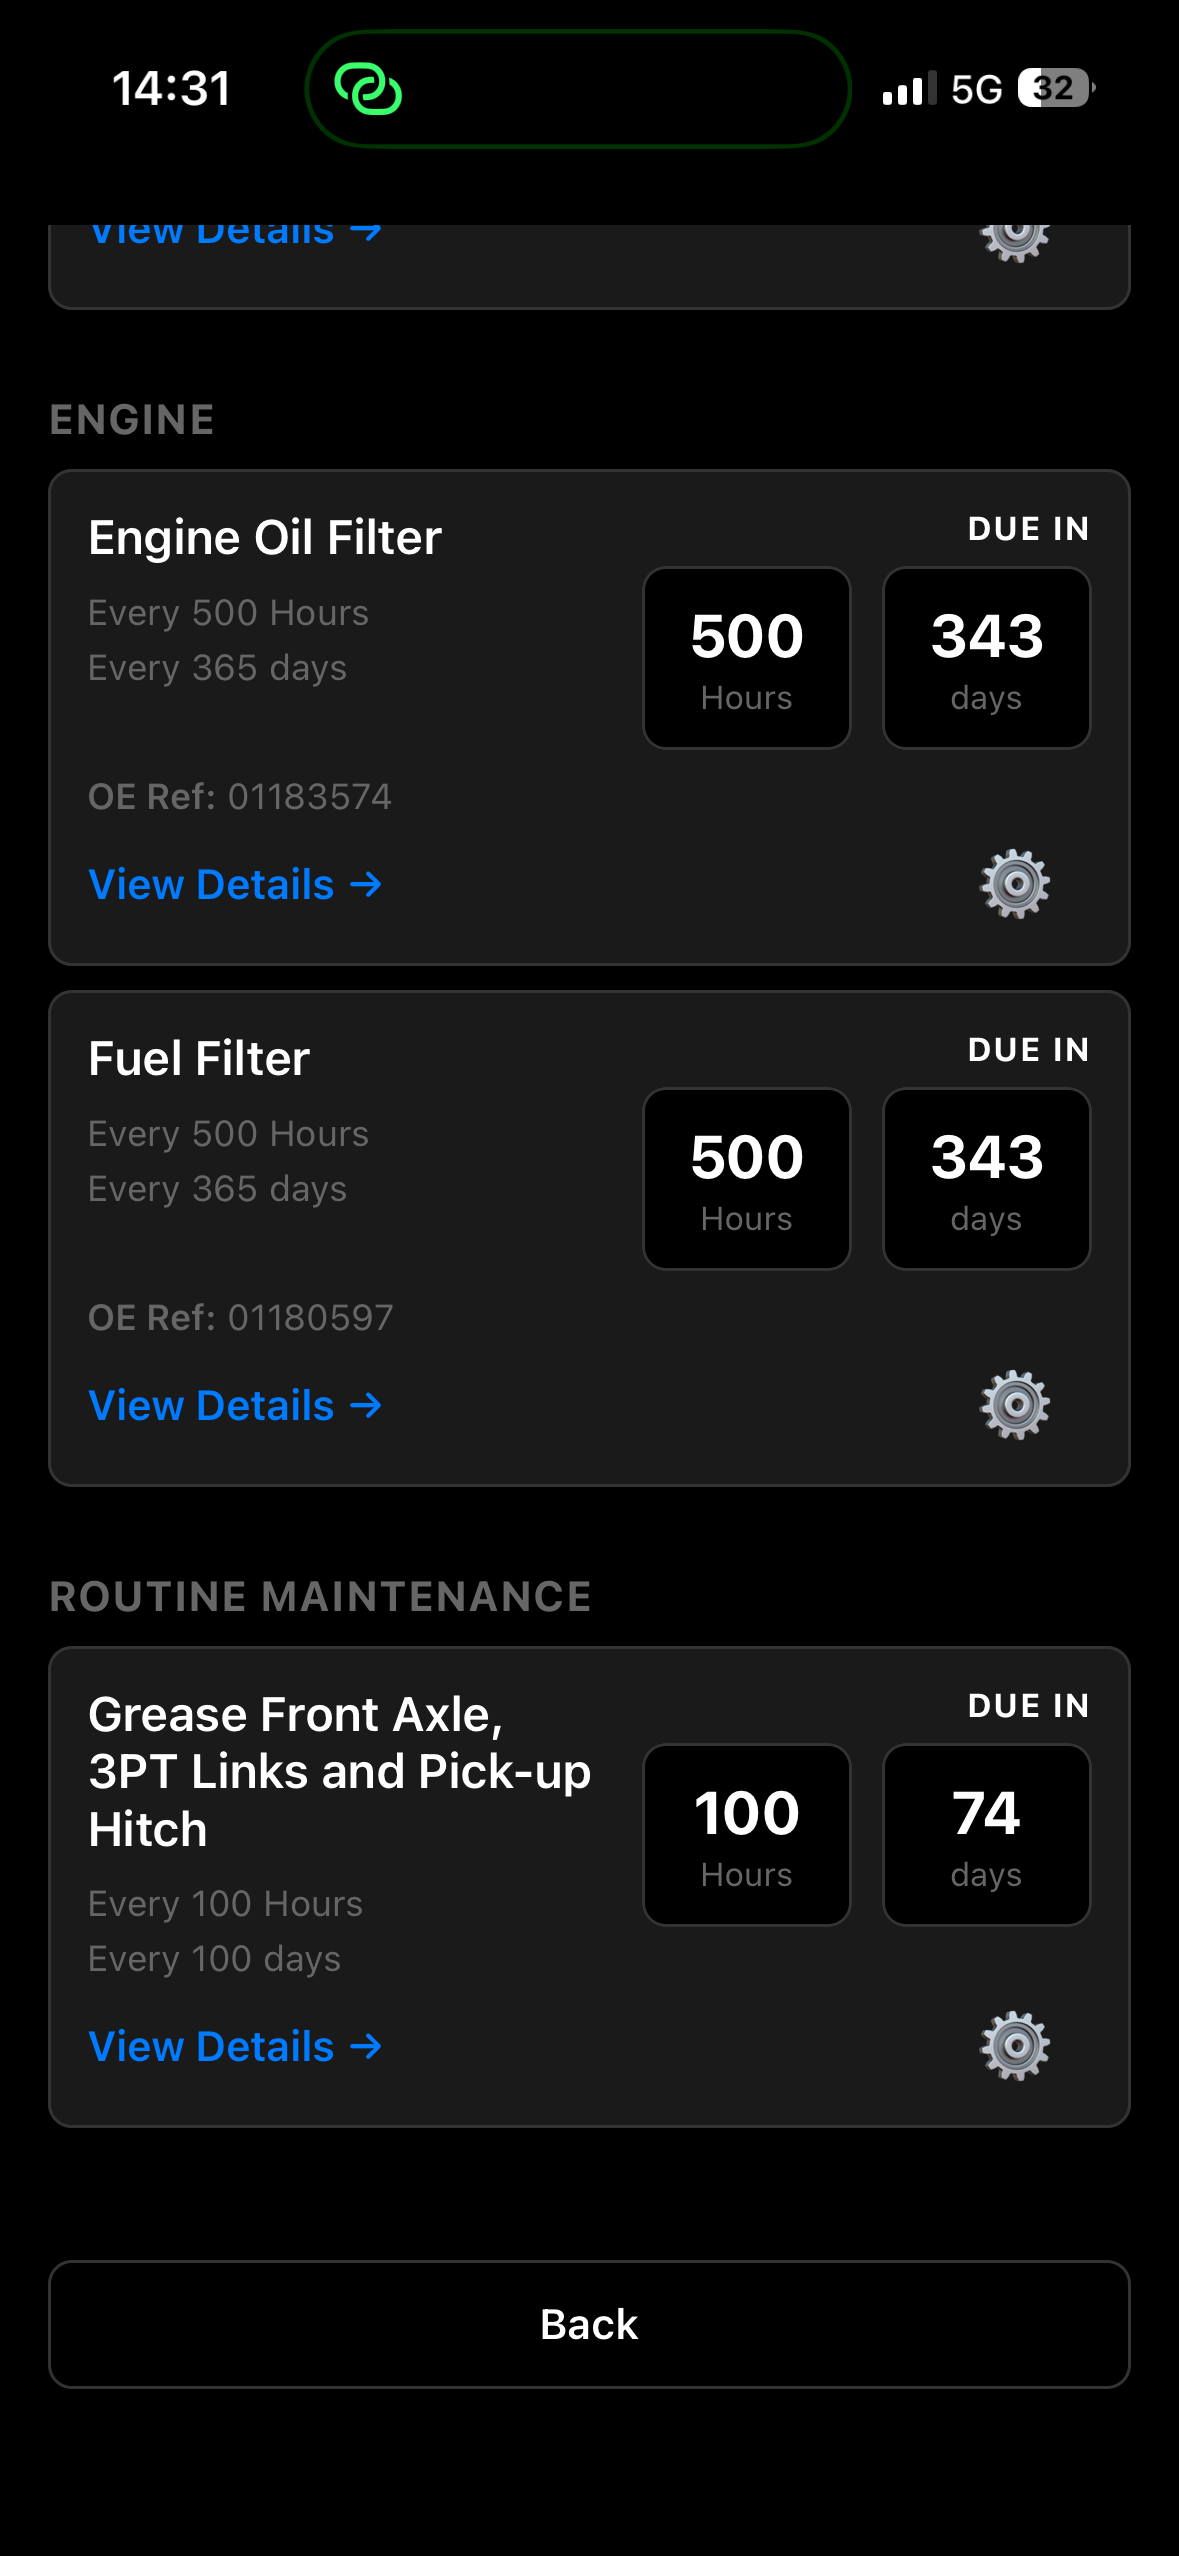This screenshot has width=1179, height=2556.
Task: Tap the green link icon in Dynamic Island
Action: point(368,89)
